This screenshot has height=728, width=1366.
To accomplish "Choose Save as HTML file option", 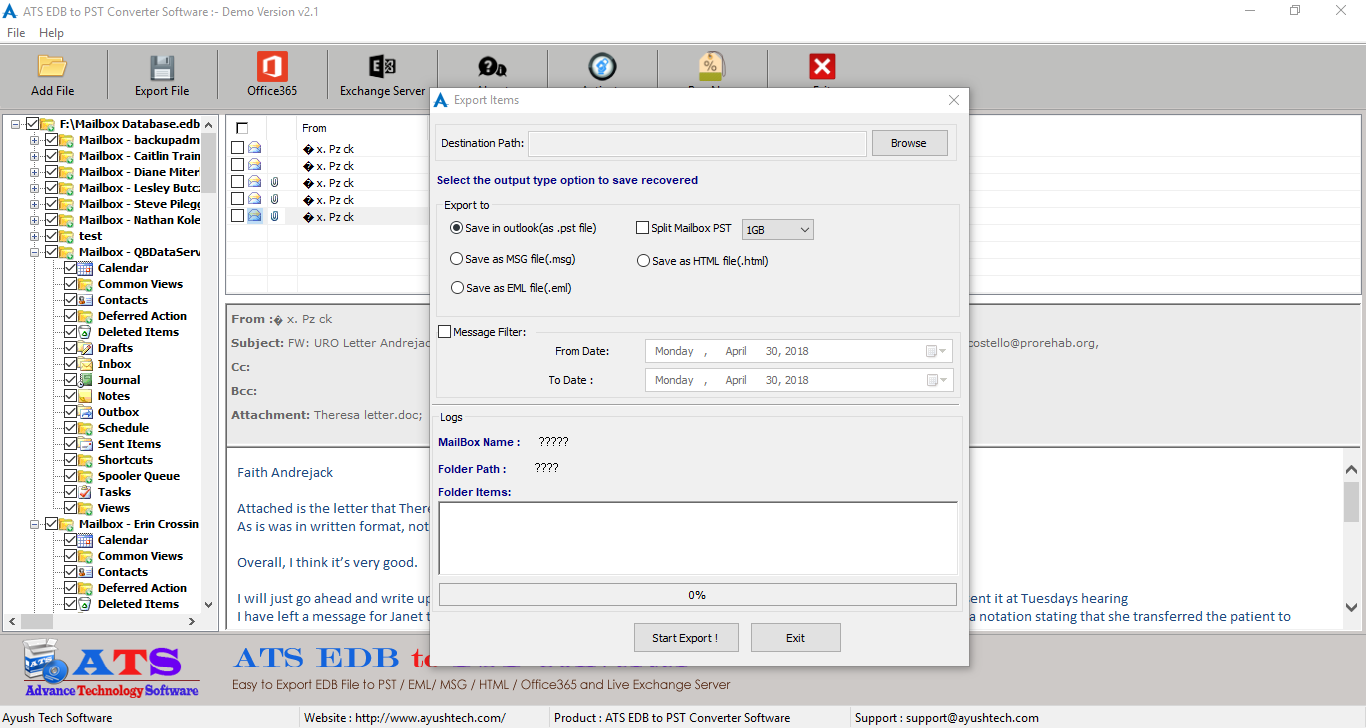I will 644,261.
